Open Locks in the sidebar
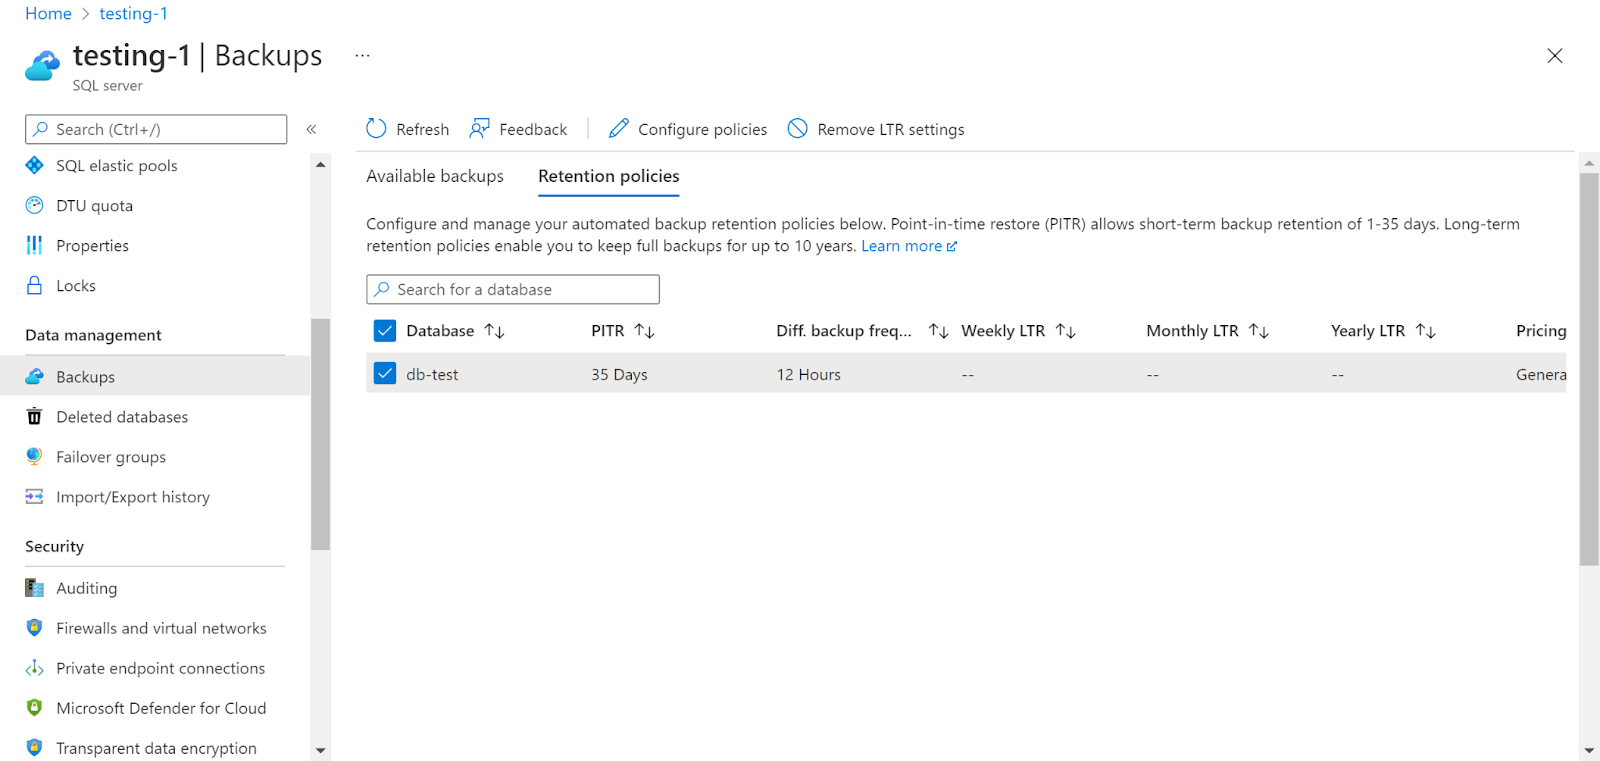This screenshot has height=761, width=1600. click(76, 286)
